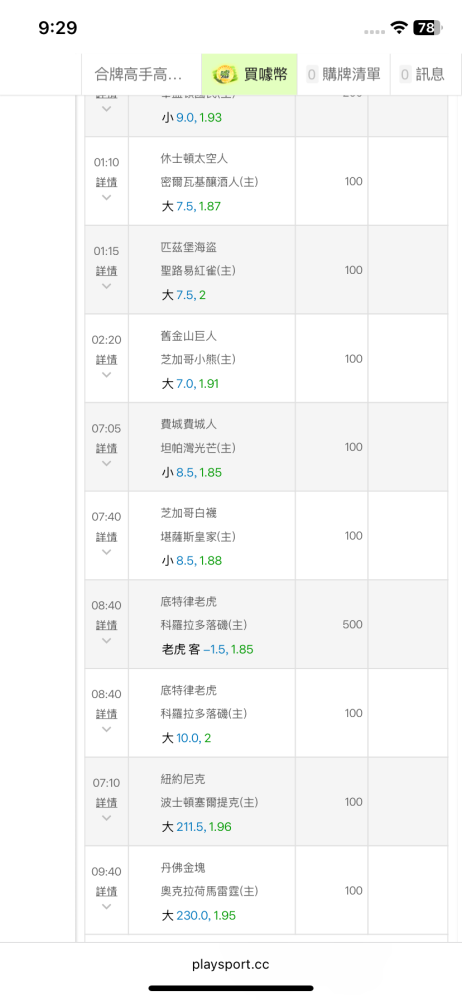Tap the 0 count badge beside 購牌清單
This screenshot has height=1000, width=462.
[312, 74]
